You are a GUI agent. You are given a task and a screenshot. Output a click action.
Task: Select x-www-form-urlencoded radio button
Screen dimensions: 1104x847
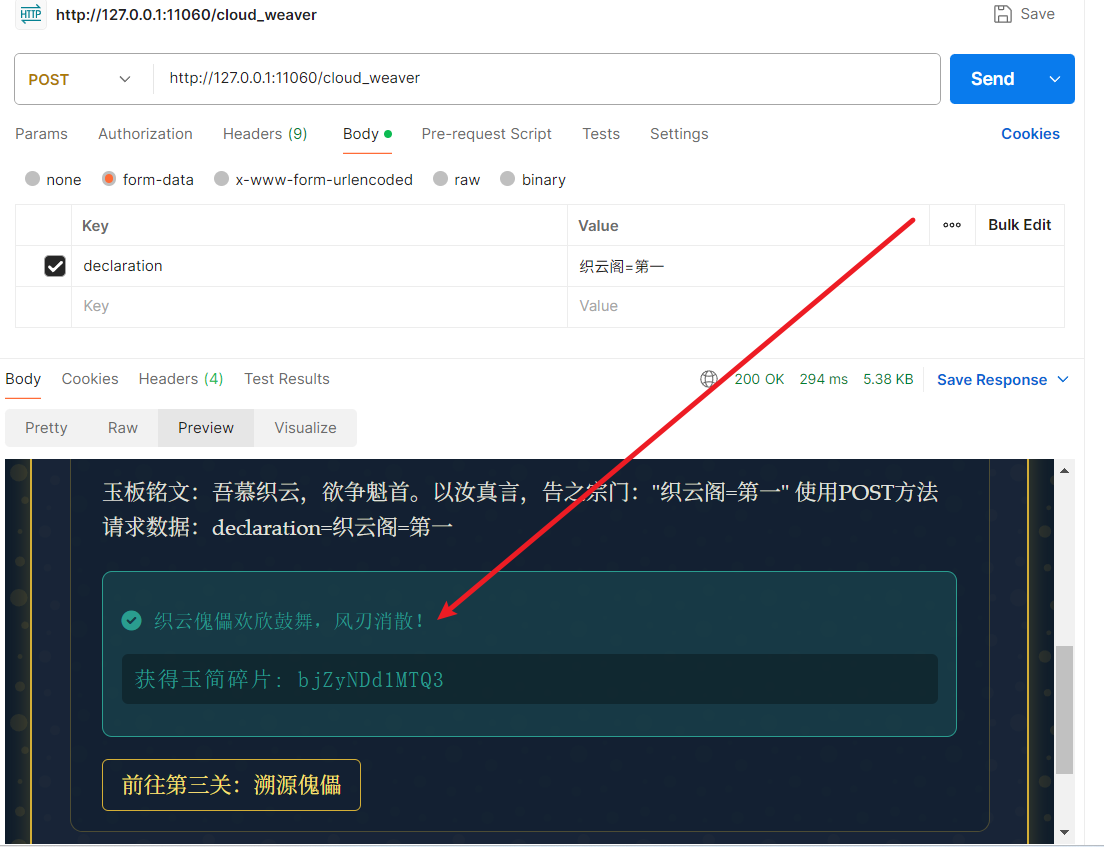pos(221,179)
